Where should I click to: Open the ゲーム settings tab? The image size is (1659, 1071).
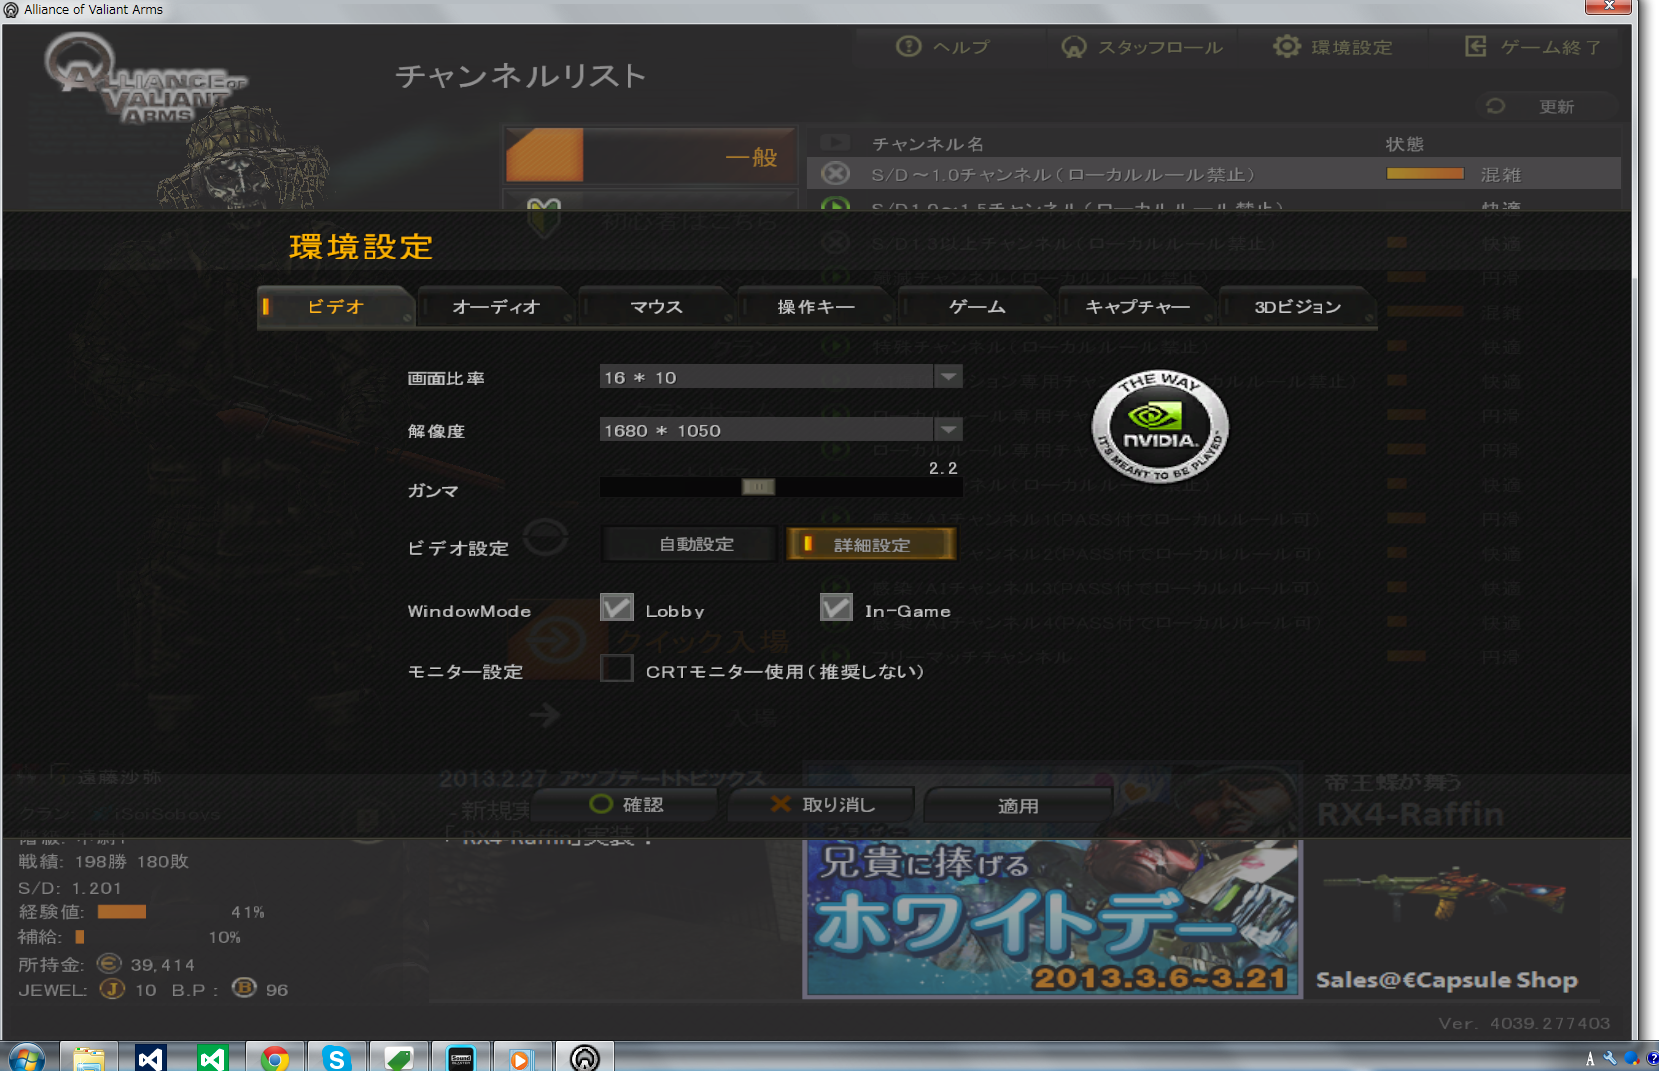point(977,307)
